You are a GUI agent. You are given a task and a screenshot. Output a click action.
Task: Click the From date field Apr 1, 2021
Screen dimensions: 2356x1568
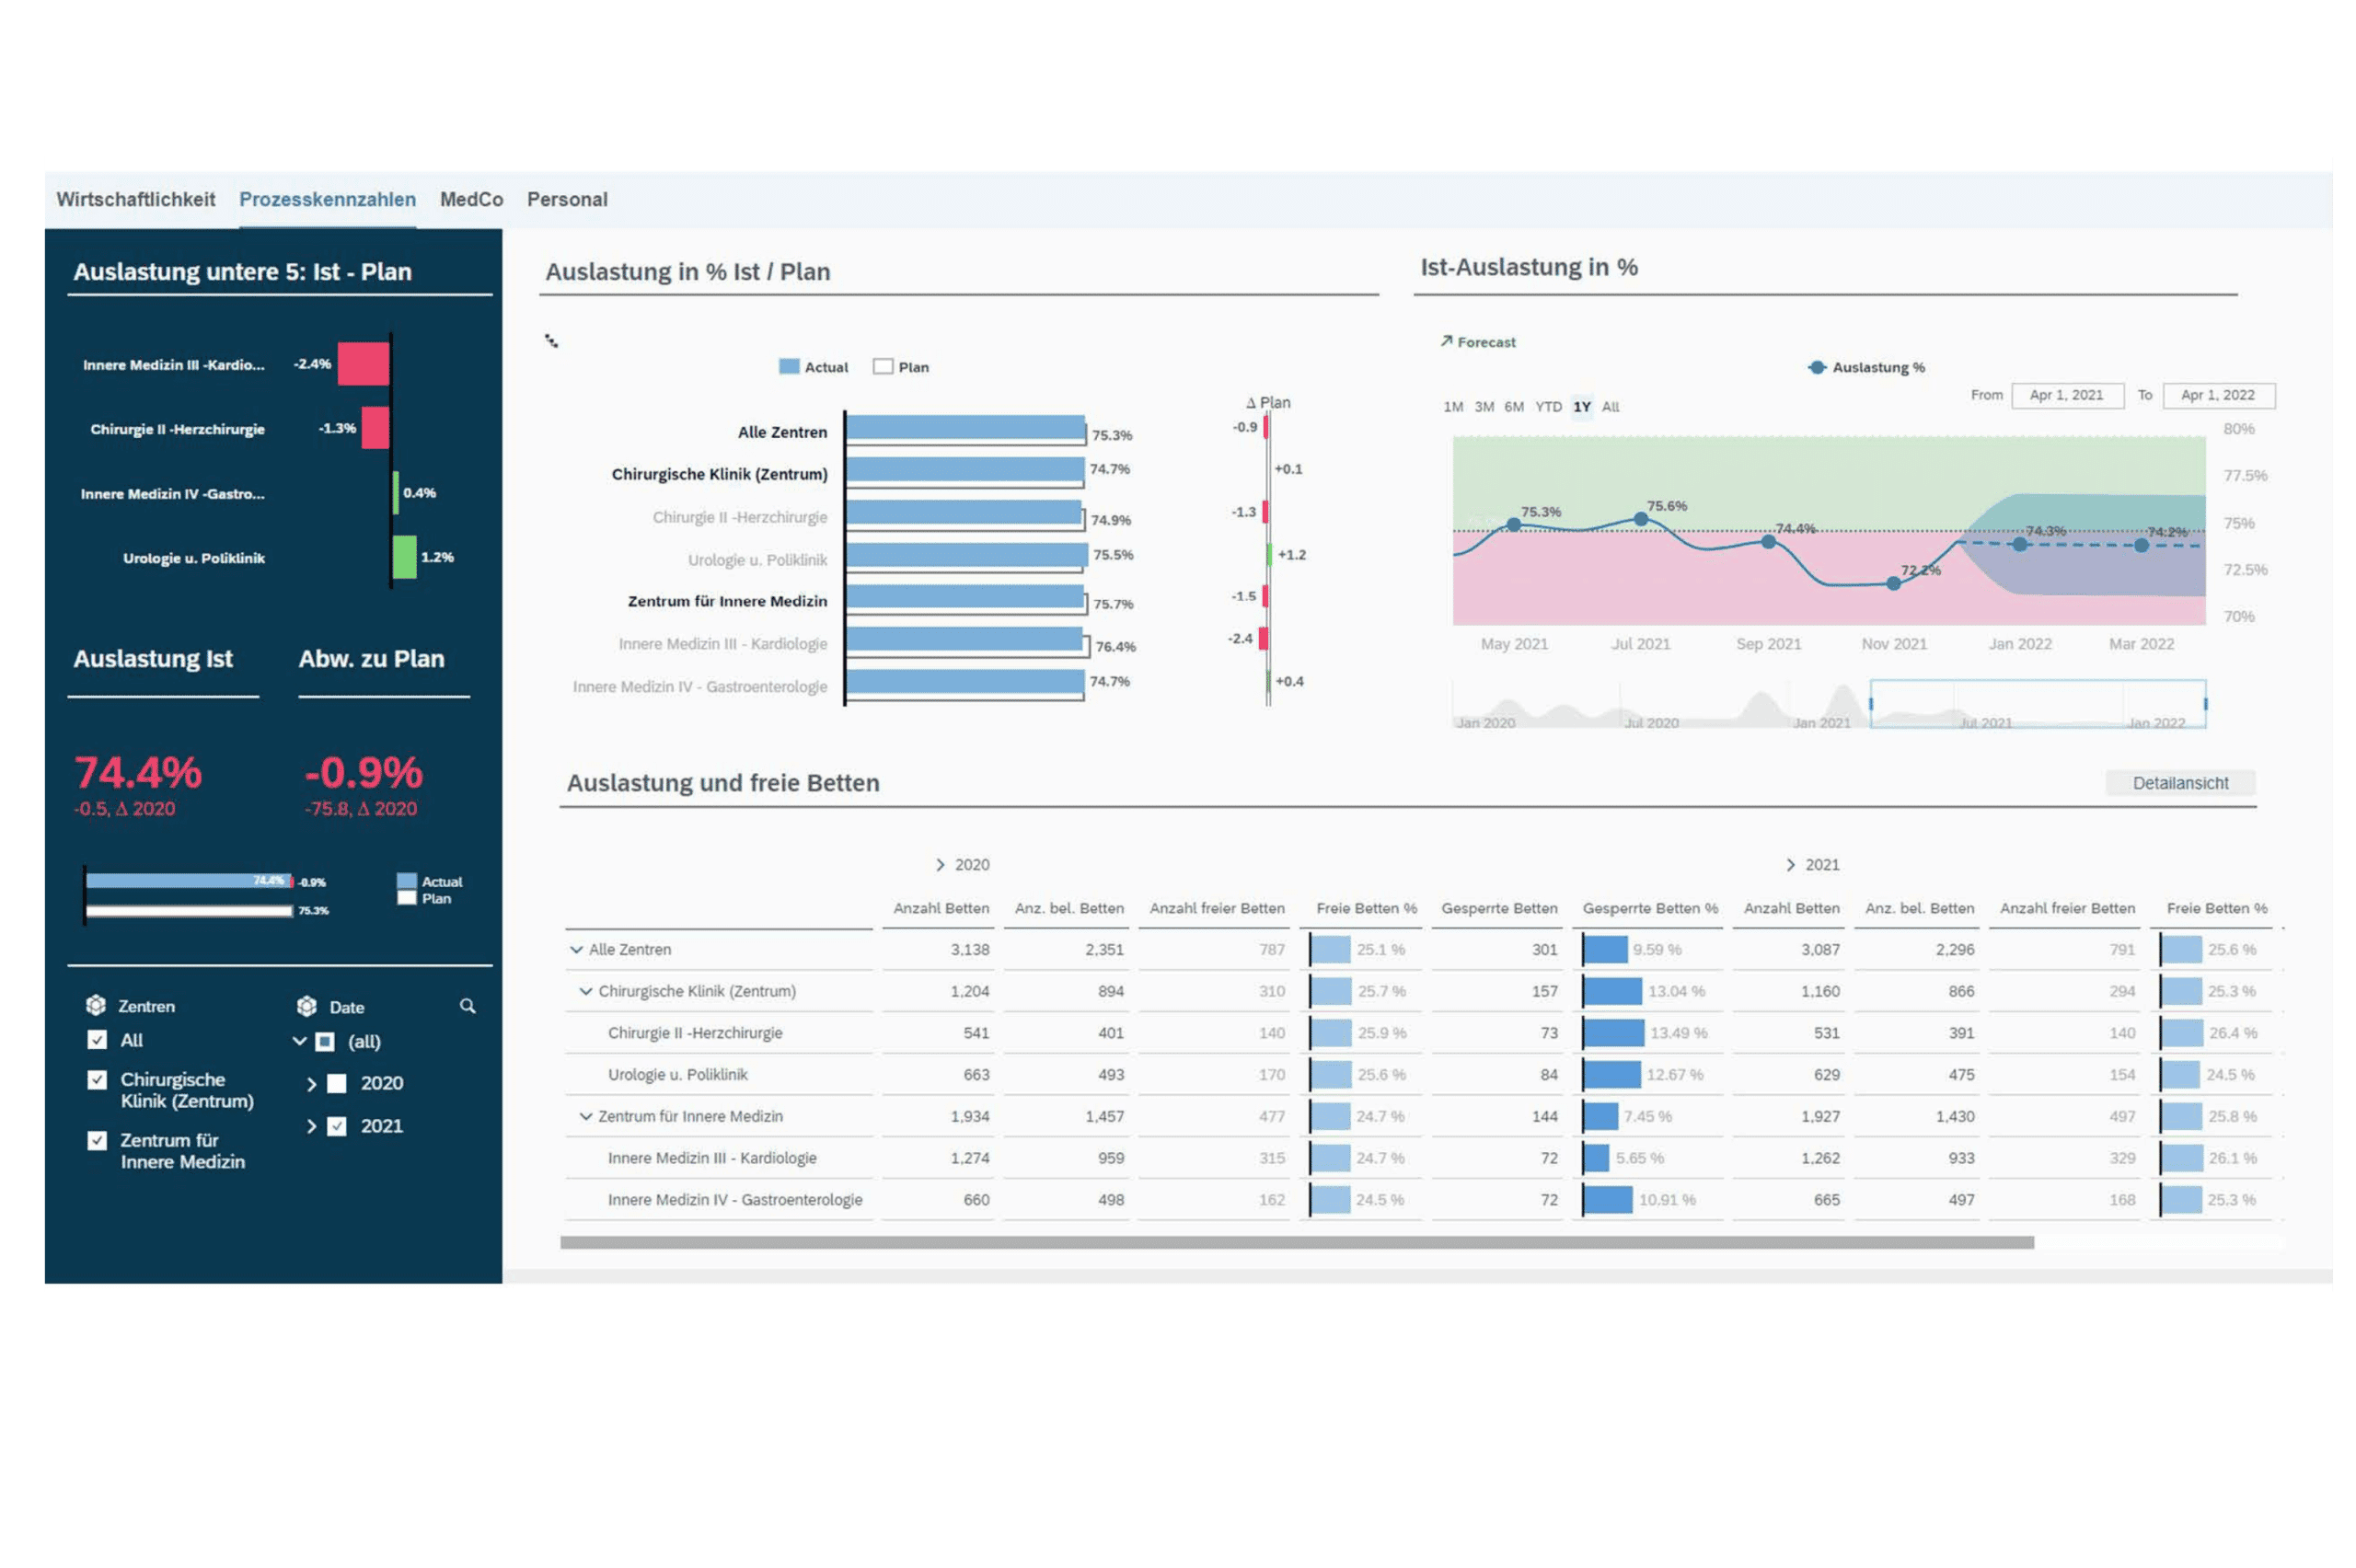coord(2066,395)
